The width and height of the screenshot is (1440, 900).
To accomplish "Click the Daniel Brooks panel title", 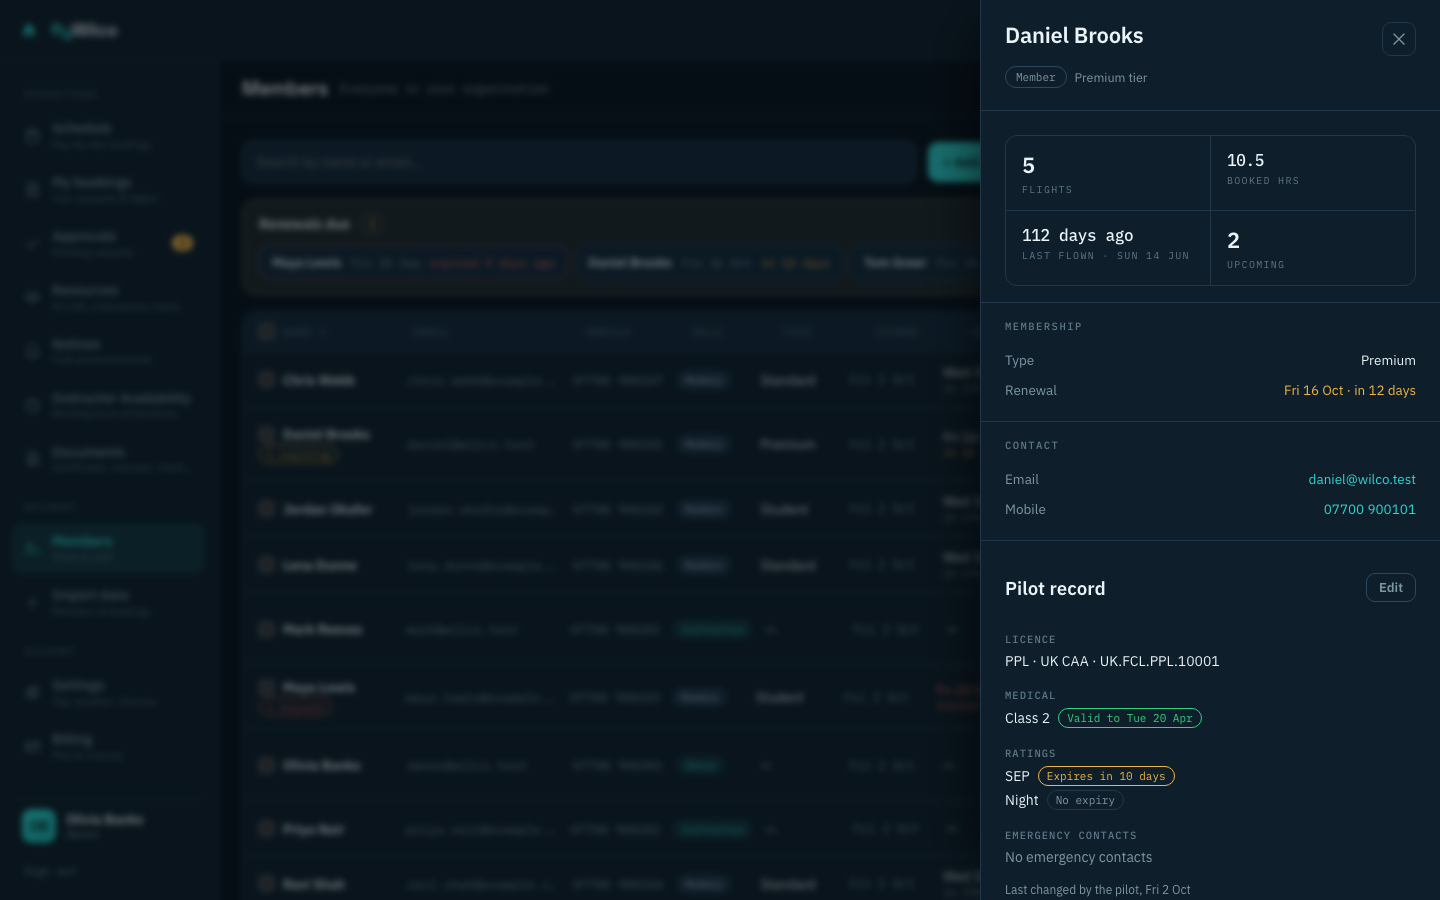I will 1074,36.
